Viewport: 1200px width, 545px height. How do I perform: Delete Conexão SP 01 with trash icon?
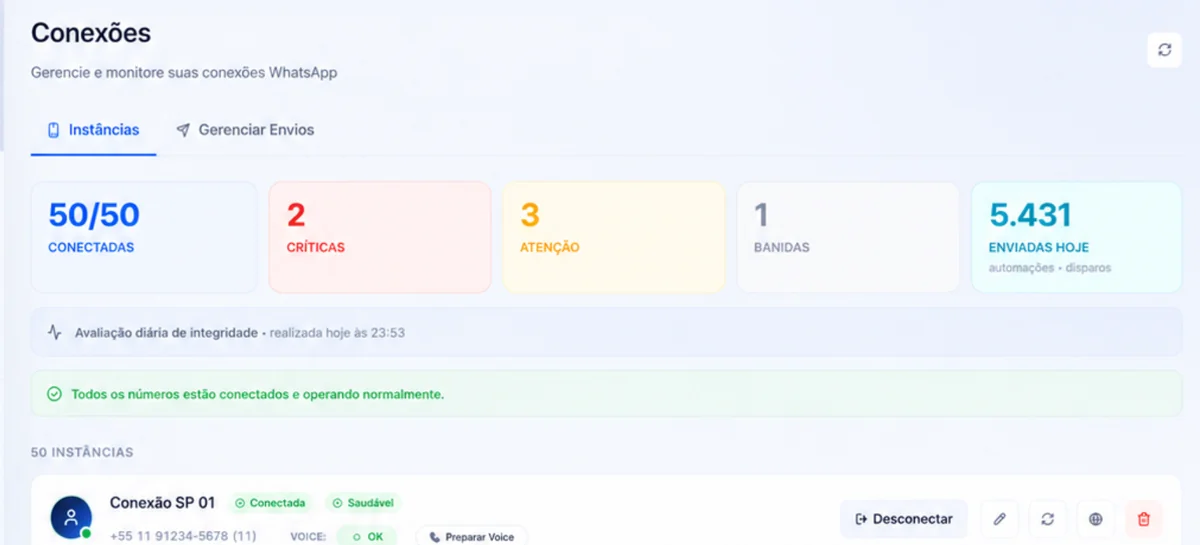(1144, 519)
